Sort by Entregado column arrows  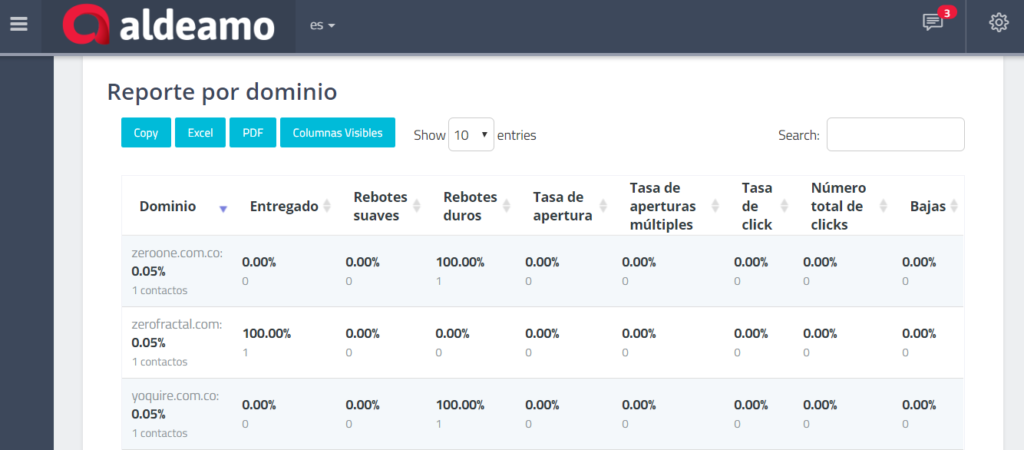pyautogui.click(x=327, y=206)
